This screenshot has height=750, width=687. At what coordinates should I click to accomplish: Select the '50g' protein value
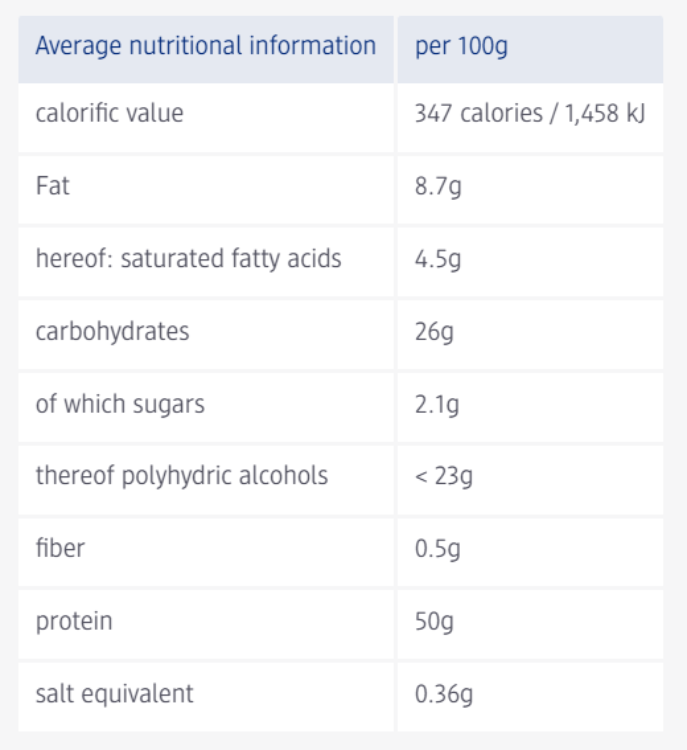(x=434, y=621)
